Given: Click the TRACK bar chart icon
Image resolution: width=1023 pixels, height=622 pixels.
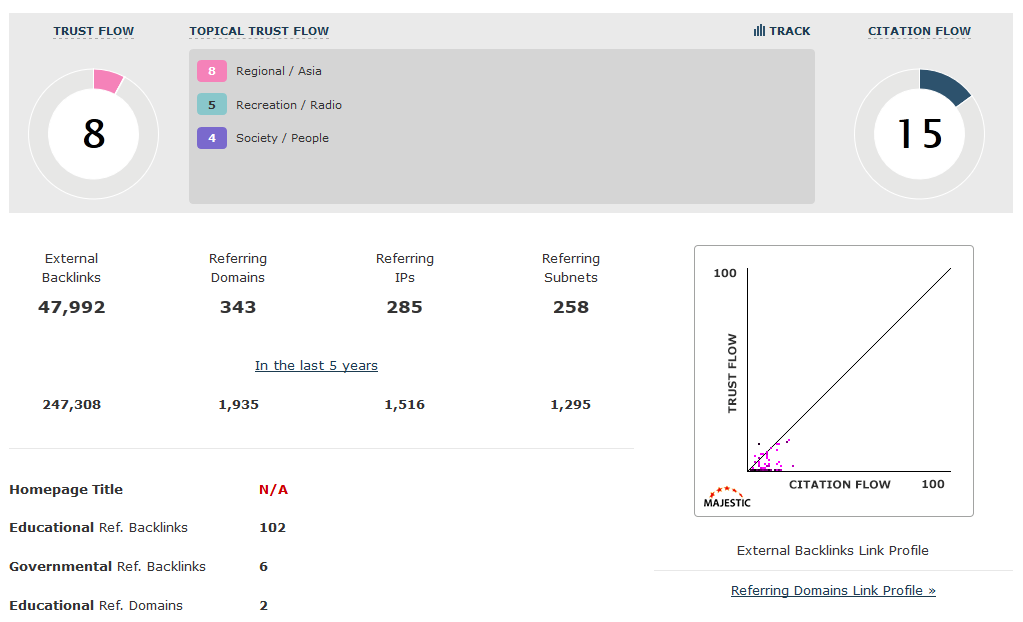Looking at the screenshot, I should coord(759,31).
